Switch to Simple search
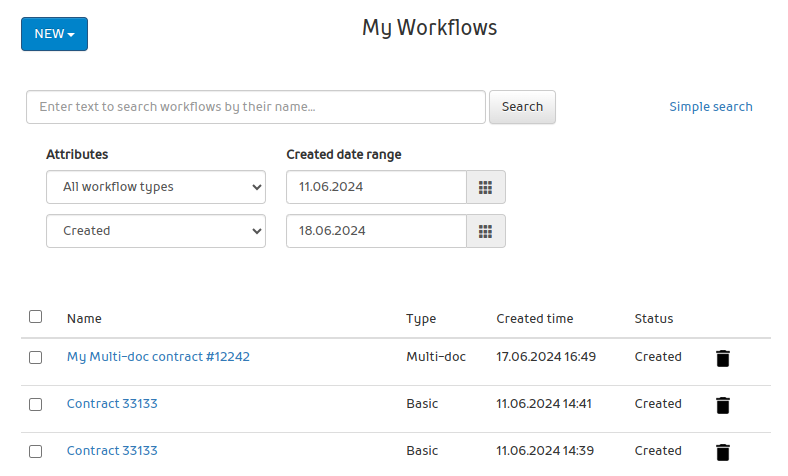The image size is (788, 476). tap(710, 107)
